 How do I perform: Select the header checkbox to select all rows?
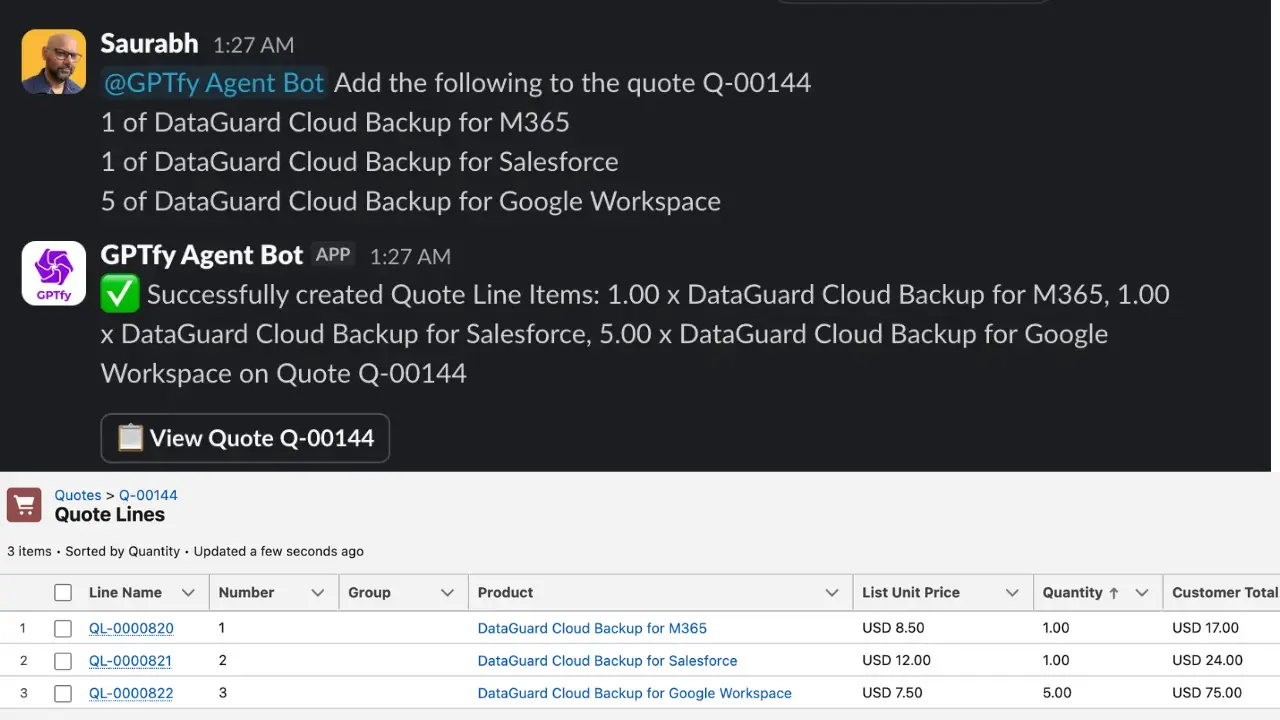(x=63, y=592)
